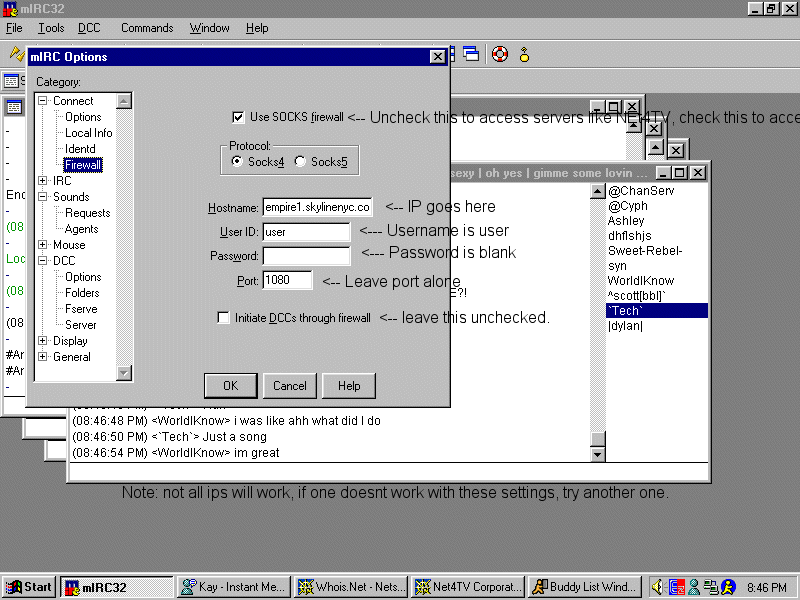Click the OK button

click(231, 386)
